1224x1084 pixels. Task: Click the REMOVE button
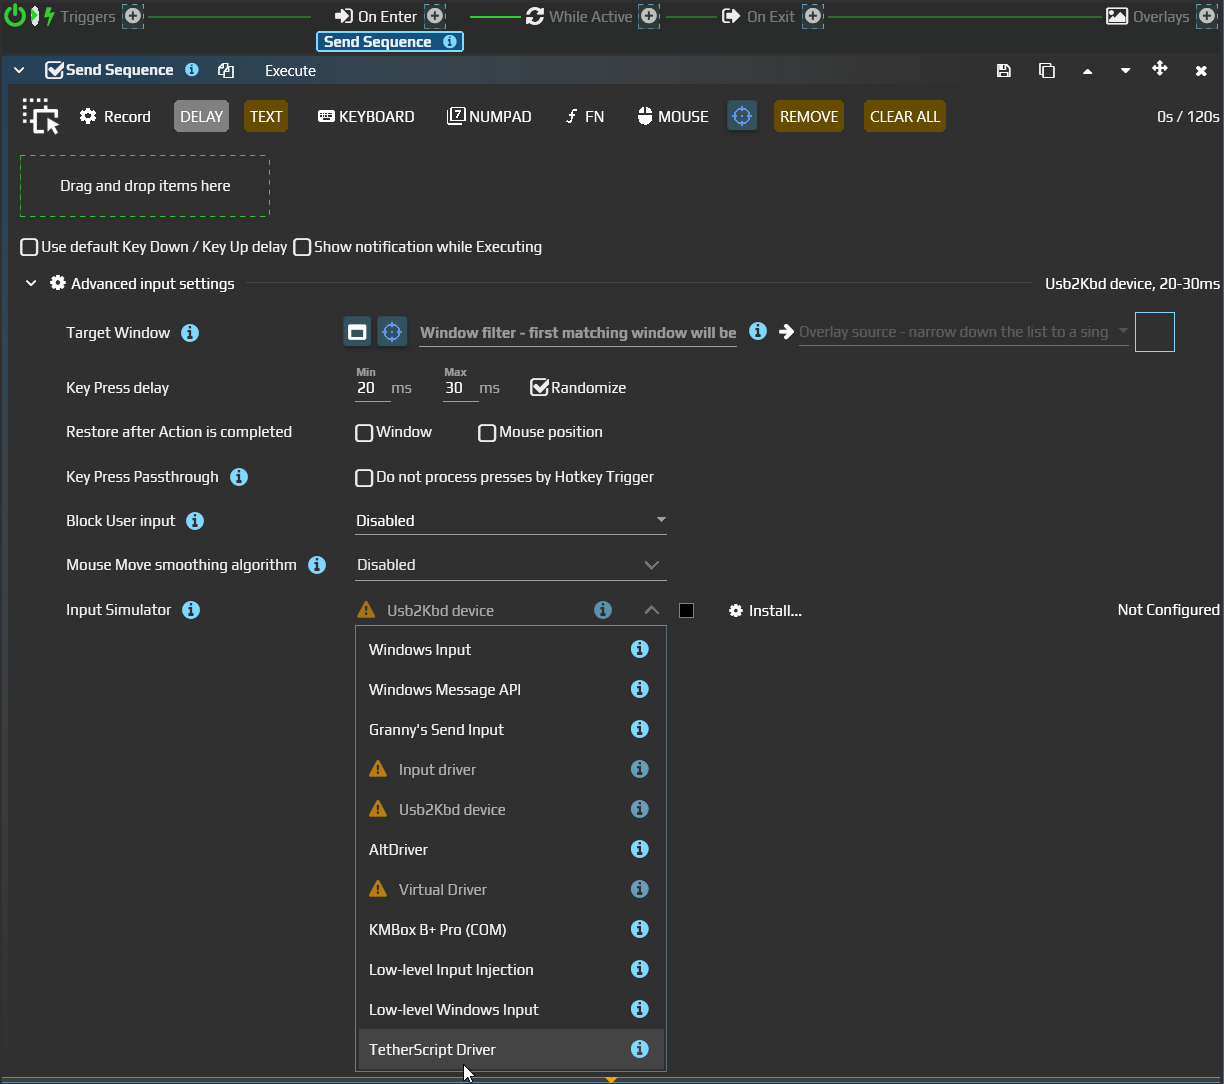coord(809,116)
